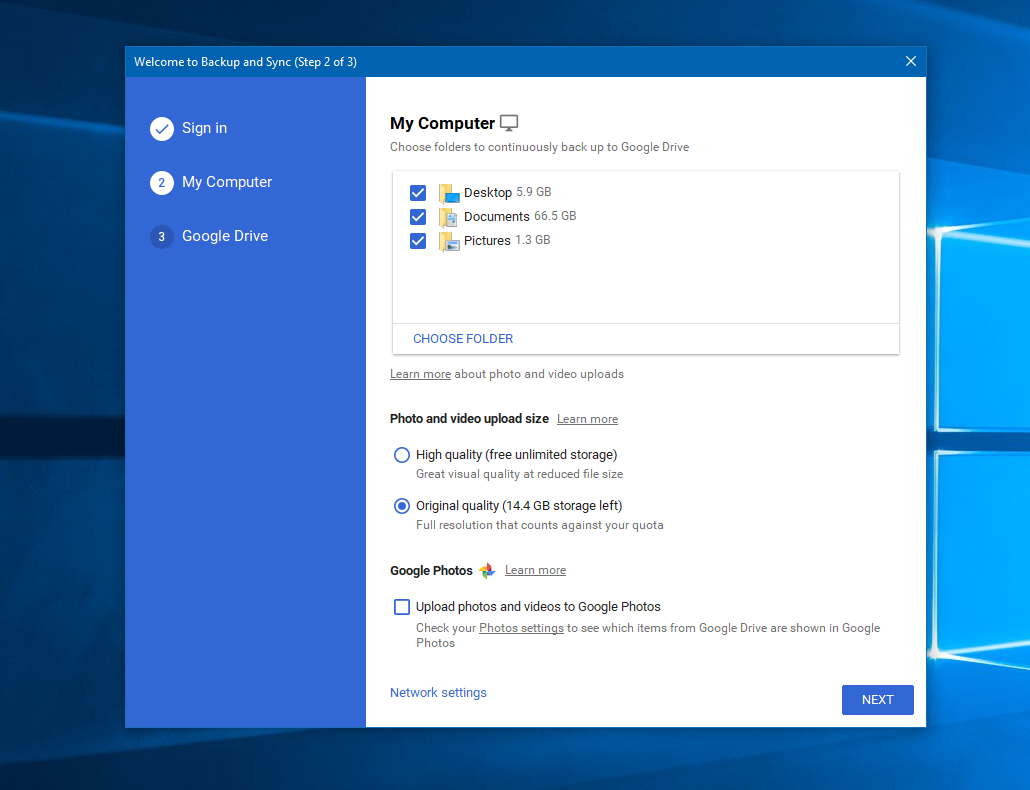1030x790 pixels.
Task: Click 'Photo and video upload size' heading
Action: point(469,418)
